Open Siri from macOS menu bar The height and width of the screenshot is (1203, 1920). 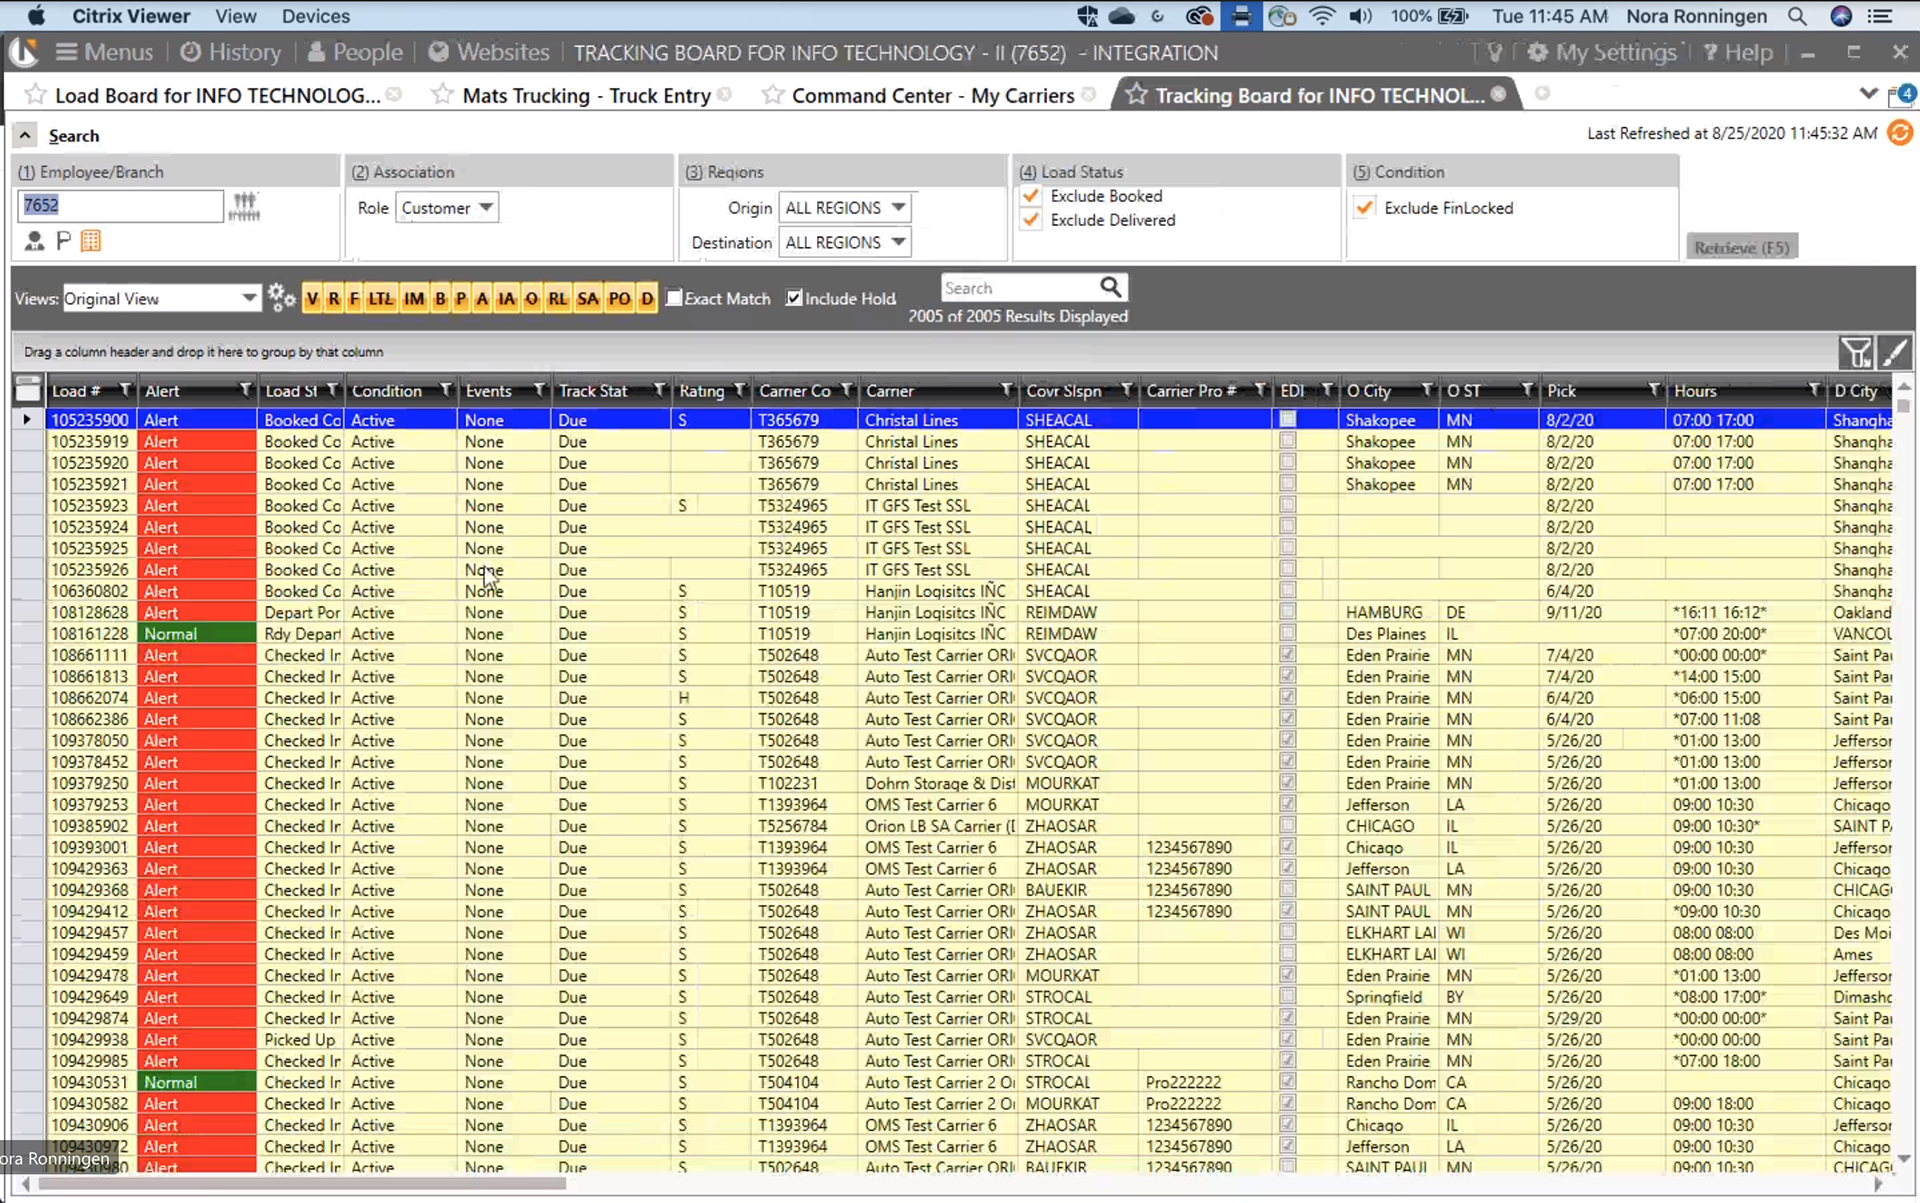(x=1841, y=16)
